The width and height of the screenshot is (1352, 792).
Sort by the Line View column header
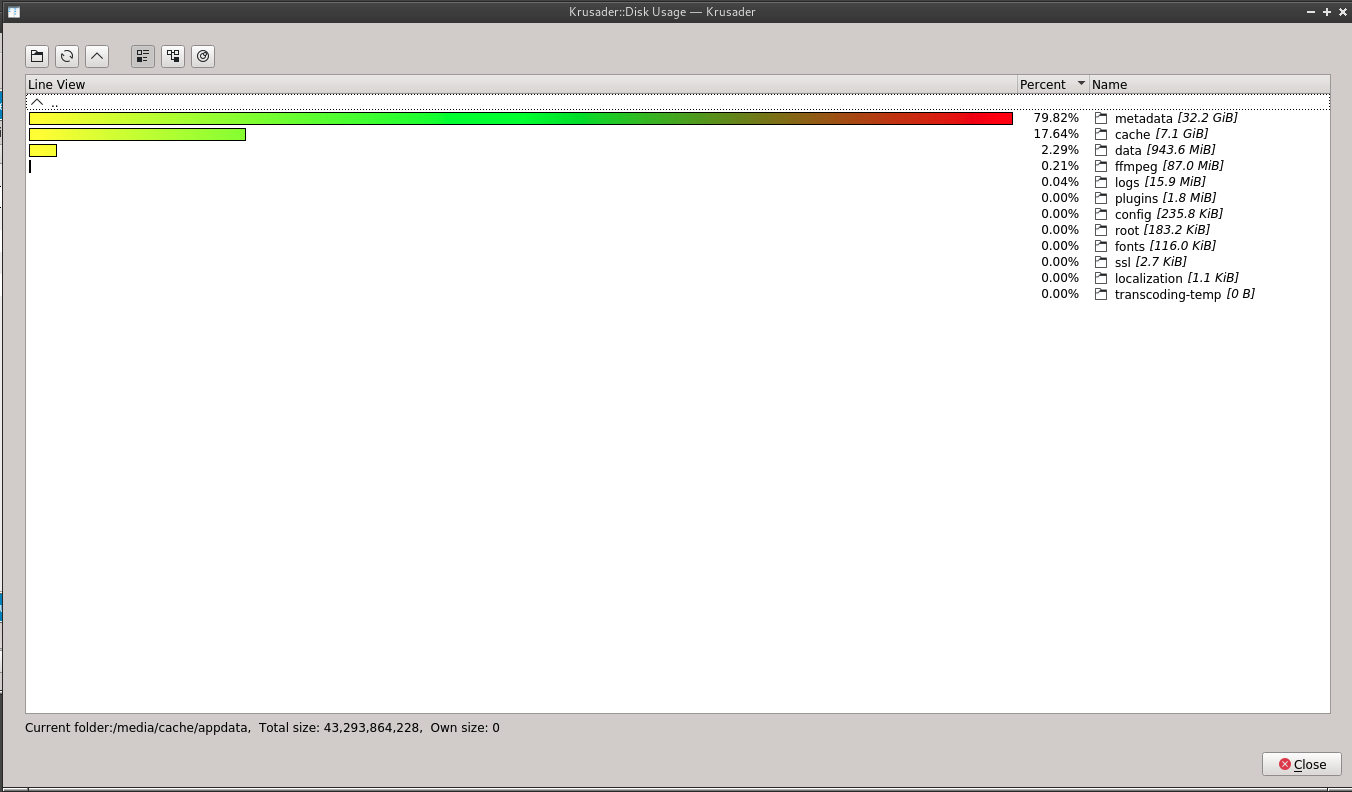point(521,85)
